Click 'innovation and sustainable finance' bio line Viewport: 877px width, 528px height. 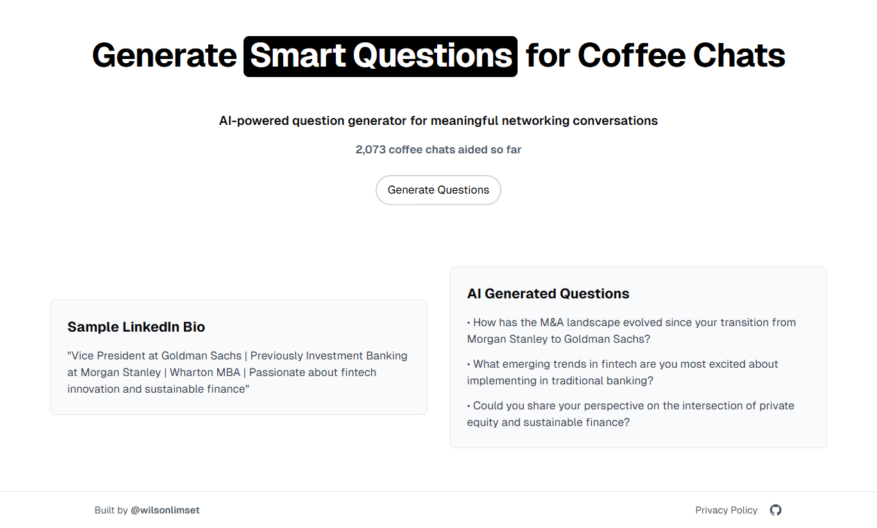pyautogui.click(x=158, y=389)
